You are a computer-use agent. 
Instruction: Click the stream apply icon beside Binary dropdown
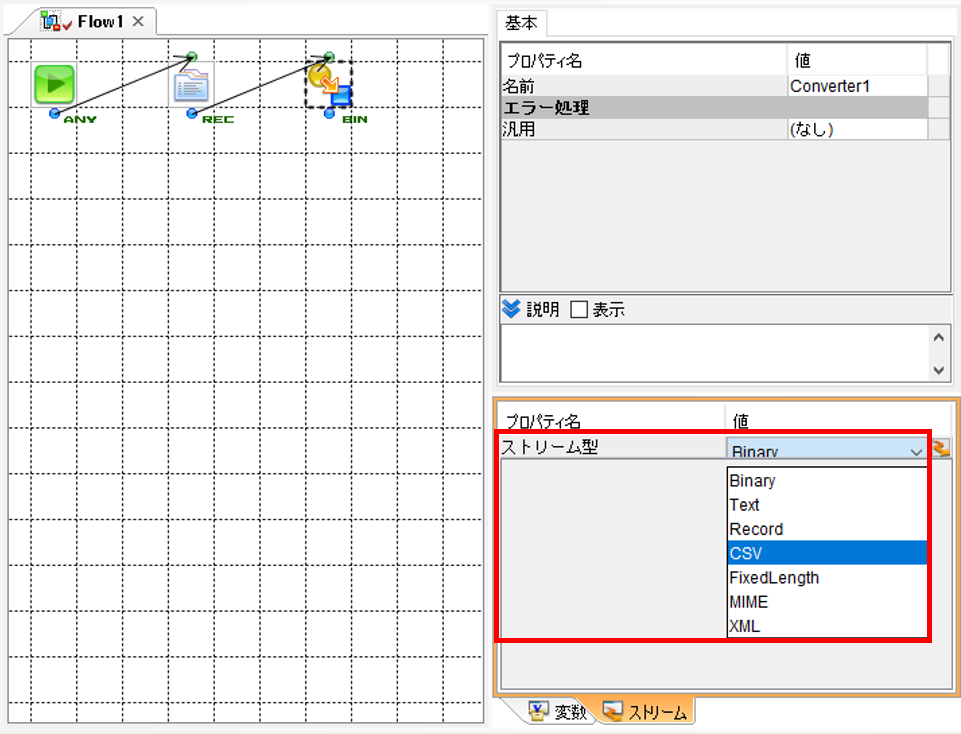[x=941, y=449]
